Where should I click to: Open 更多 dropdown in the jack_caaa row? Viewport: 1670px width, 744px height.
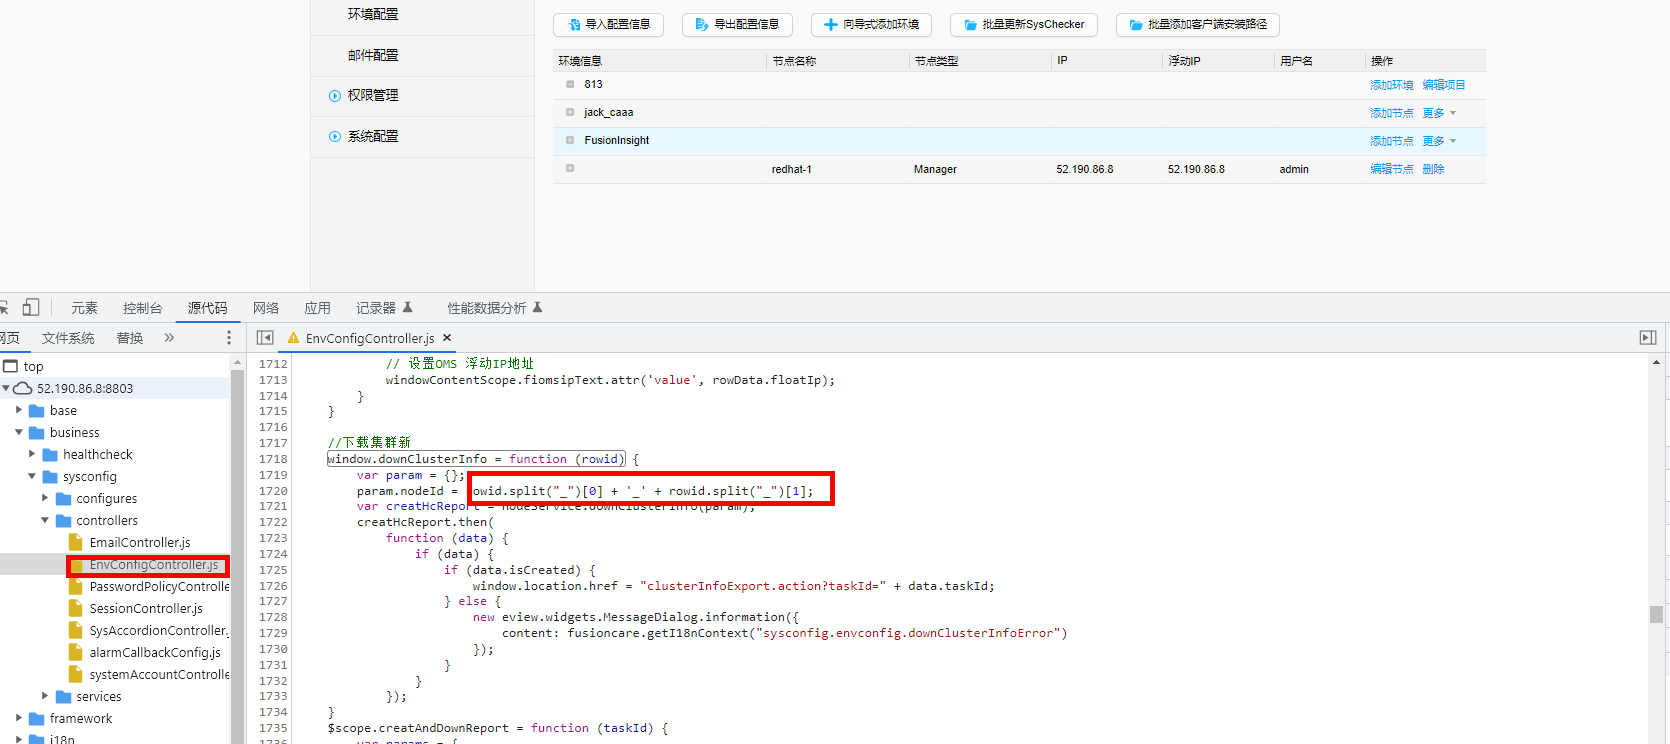tap(1439, 113)
